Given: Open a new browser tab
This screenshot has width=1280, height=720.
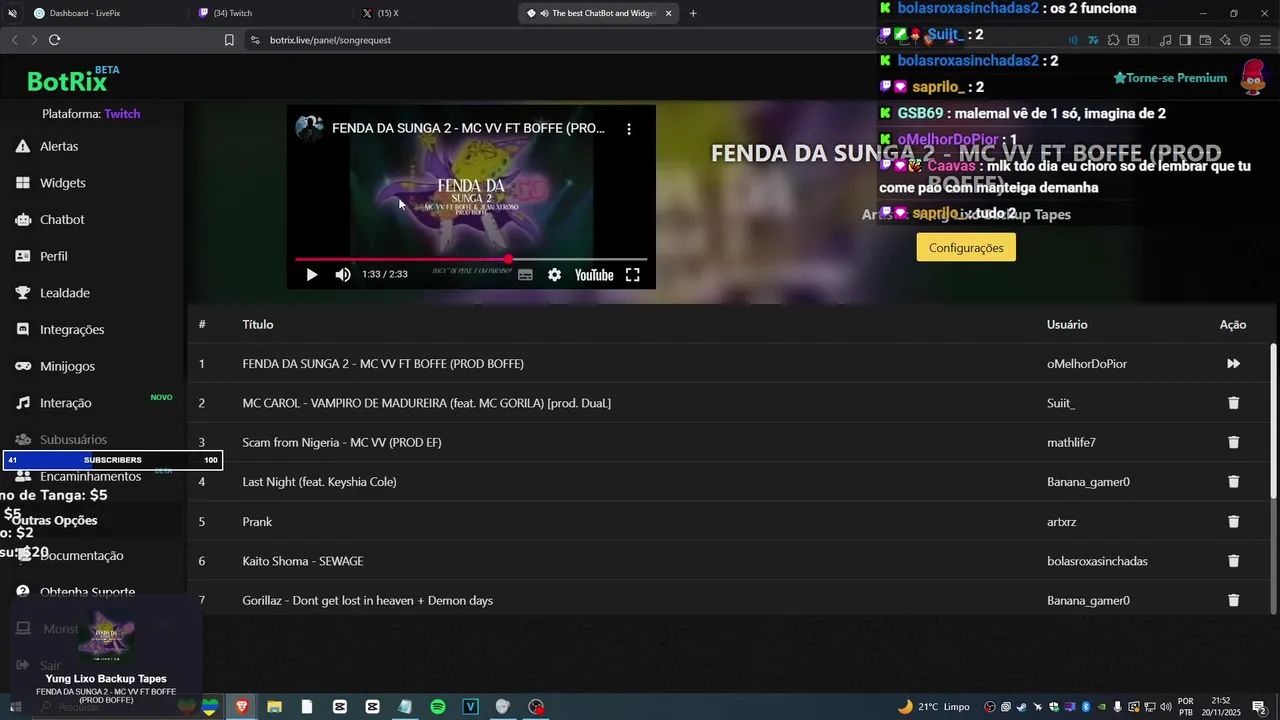Looking at the screenshot, I should (x=693, y=13).
